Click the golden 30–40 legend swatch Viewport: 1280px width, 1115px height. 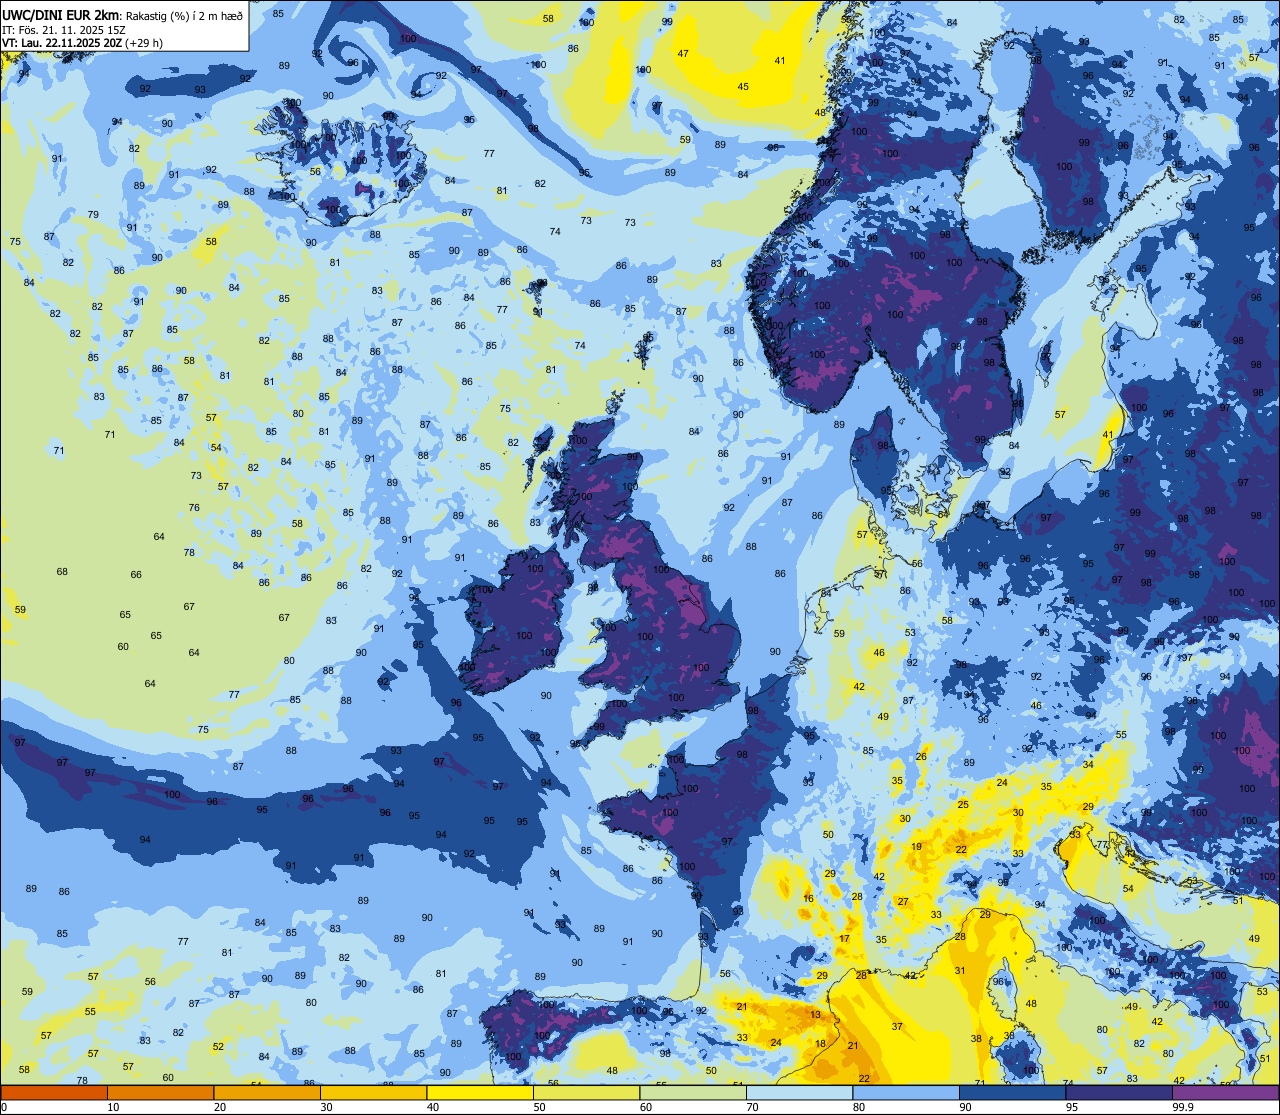(x=373, y=1092)
